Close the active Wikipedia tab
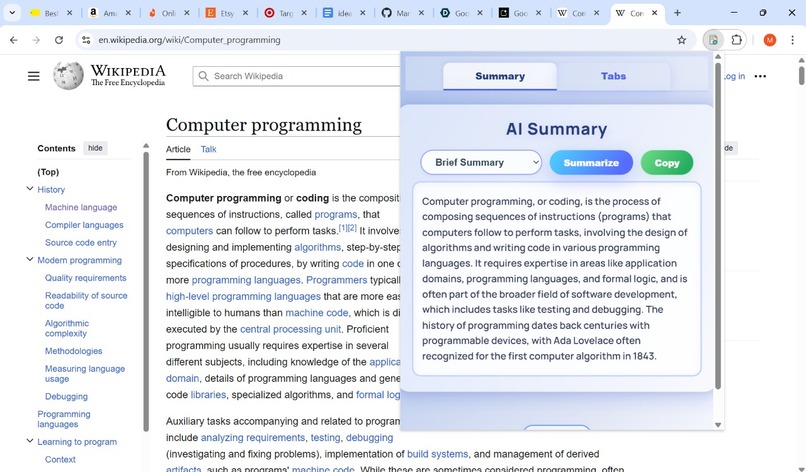 pyautogui.click(x=654, y=13)
